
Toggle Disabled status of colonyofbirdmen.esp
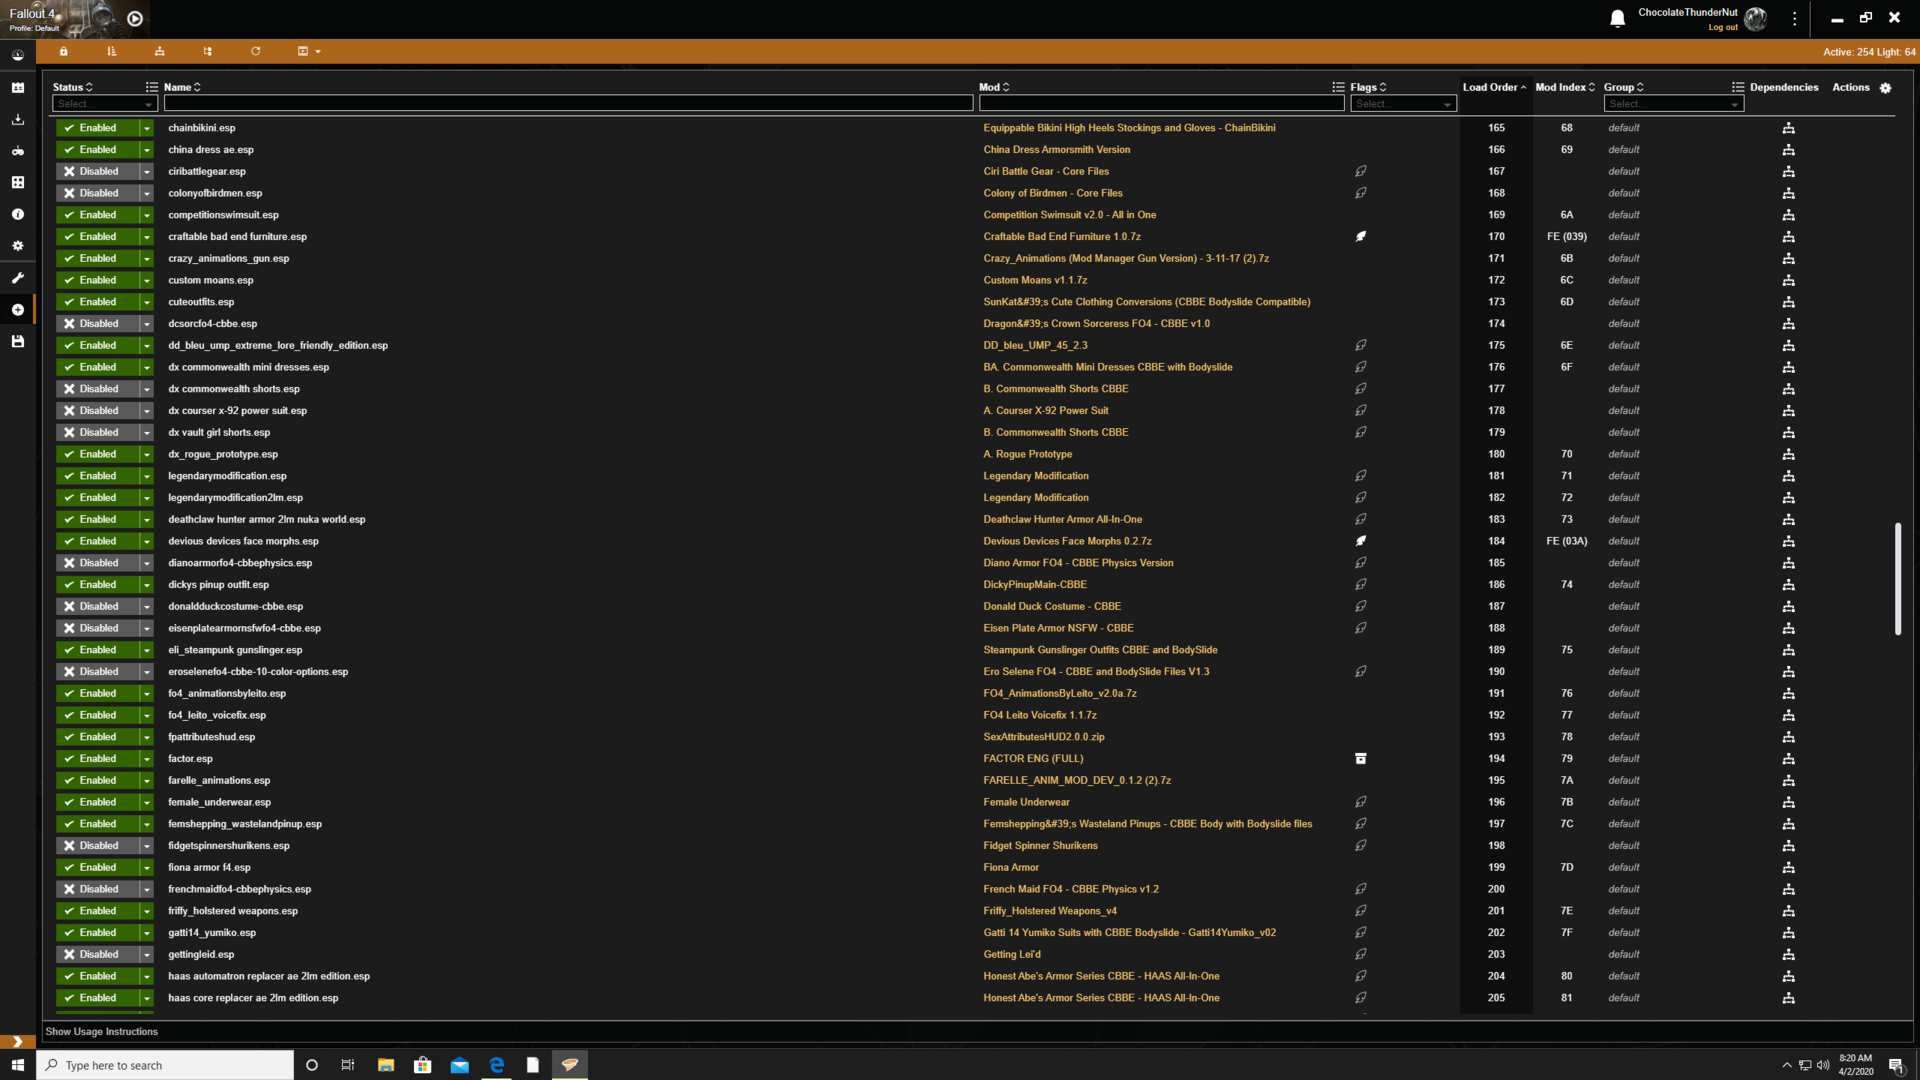(x=97, y=193)
